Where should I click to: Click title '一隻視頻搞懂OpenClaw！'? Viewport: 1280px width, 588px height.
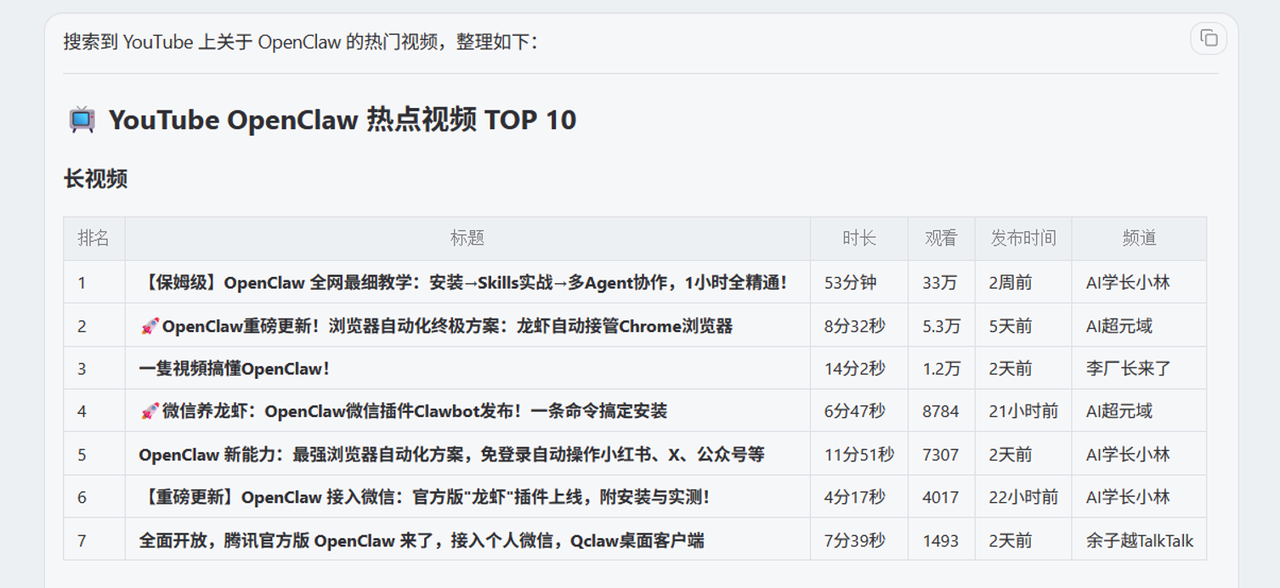click(234, 369)
